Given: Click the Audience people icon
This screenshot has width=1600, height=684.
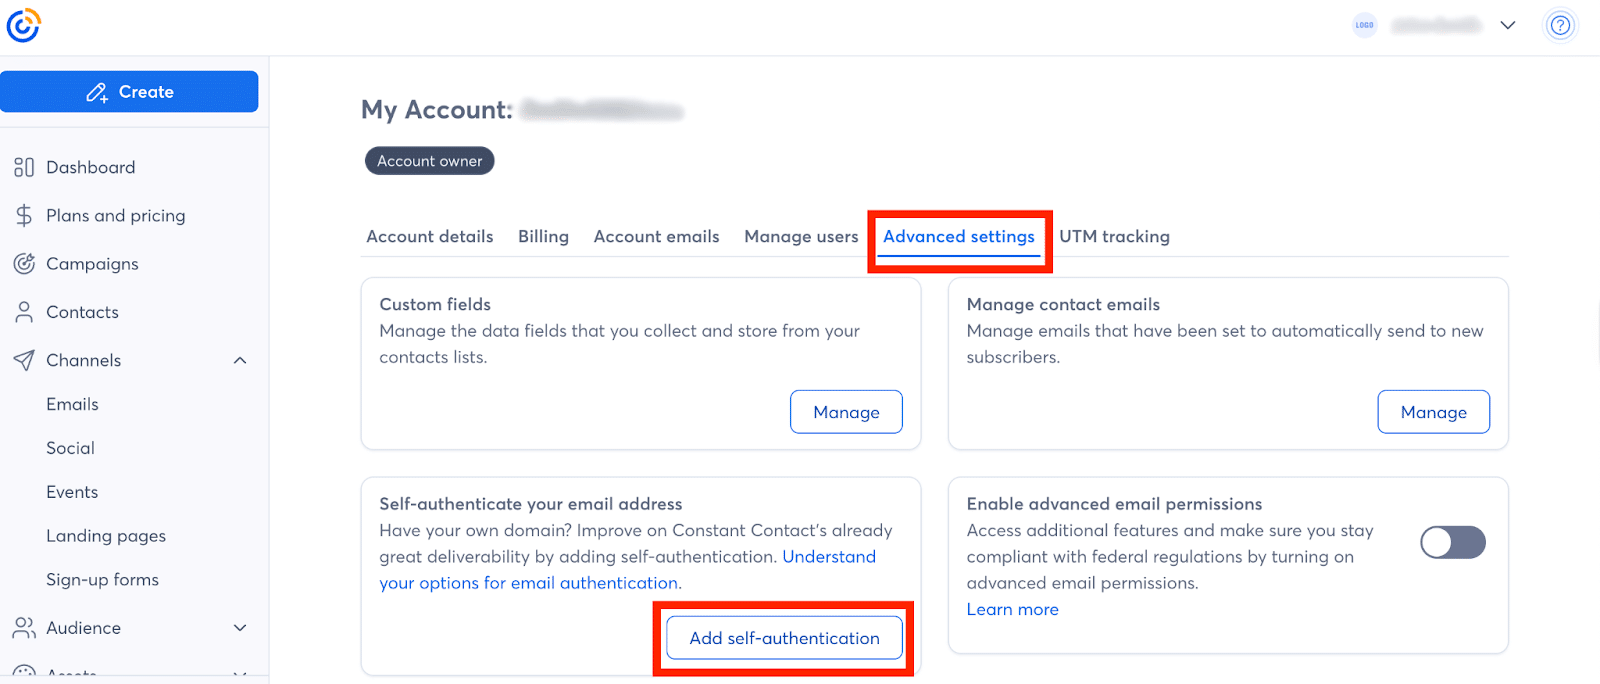Looking at the screenshot, I should 24,628.
